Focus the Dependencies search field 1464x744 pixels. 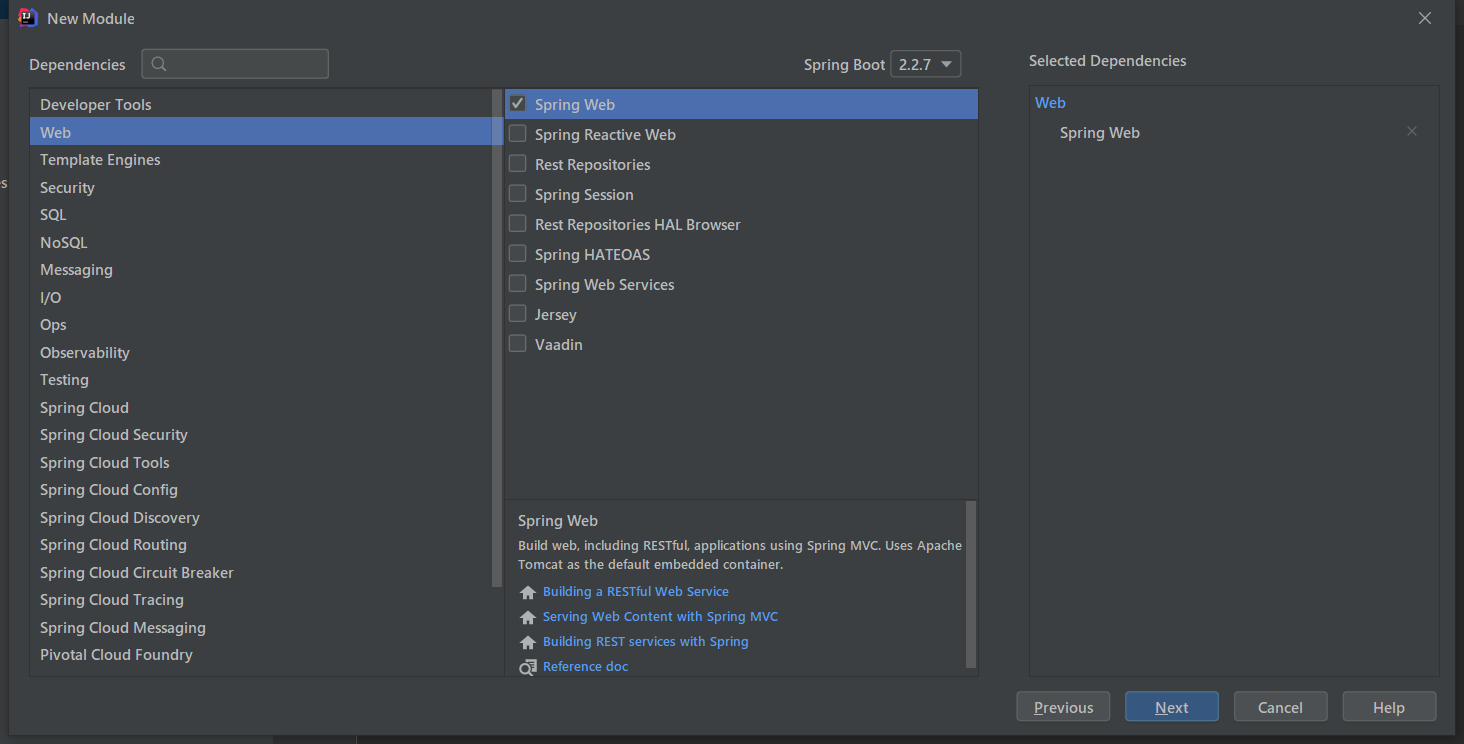point(235,64)
